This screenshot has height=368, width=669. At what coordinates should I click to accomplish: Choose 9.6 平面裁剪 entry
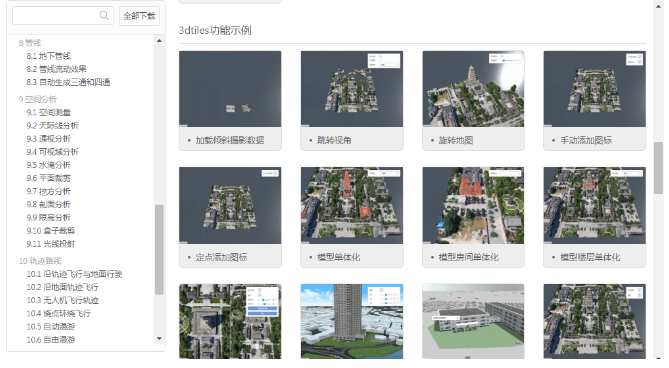tap(49, 178)
